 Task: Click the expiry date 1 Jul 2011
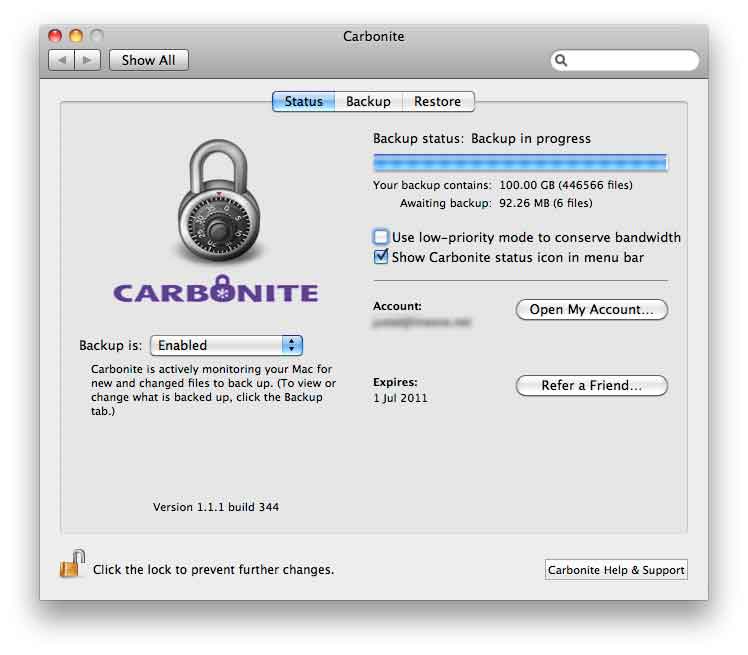[400, 398]
